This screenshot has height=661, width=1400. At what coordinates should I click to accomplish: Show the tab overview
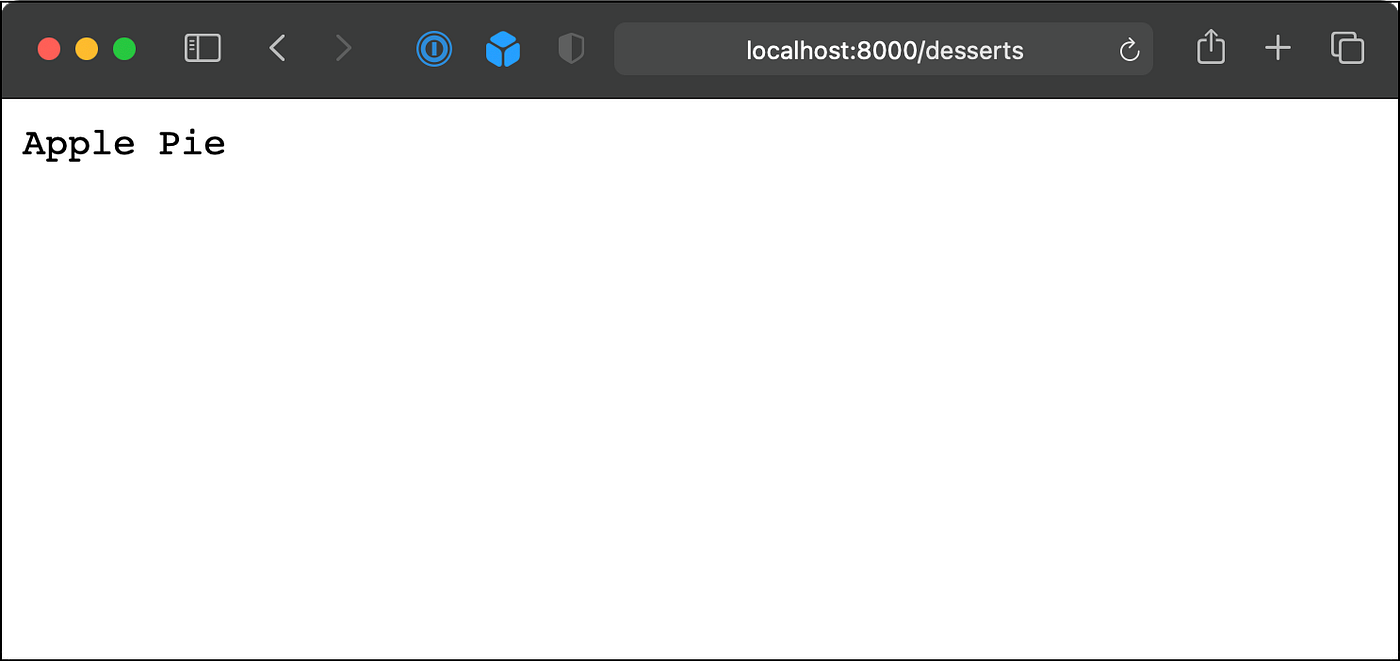(1347, 48)
